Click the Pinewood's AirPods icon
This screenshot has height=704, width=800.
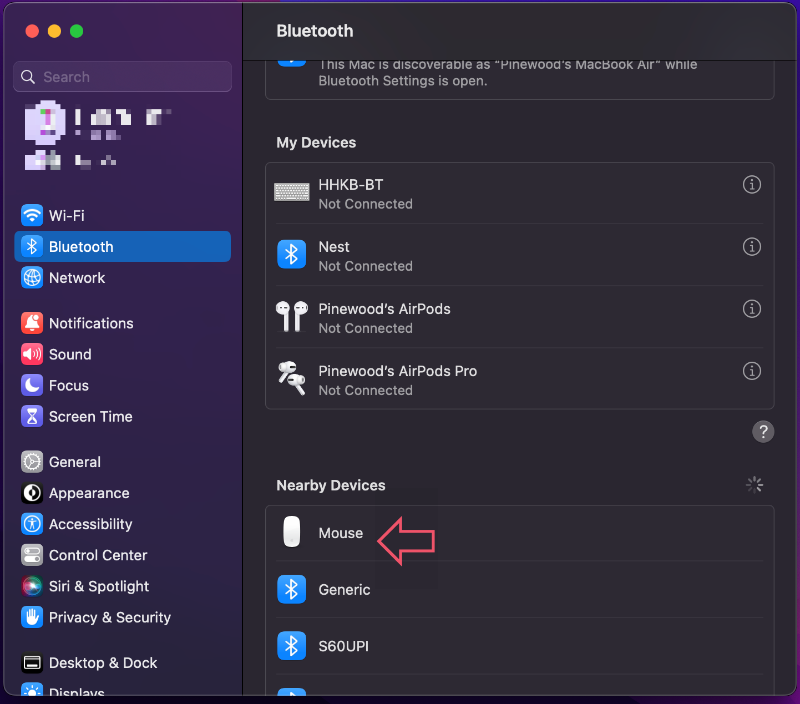[x=291, y=316]
